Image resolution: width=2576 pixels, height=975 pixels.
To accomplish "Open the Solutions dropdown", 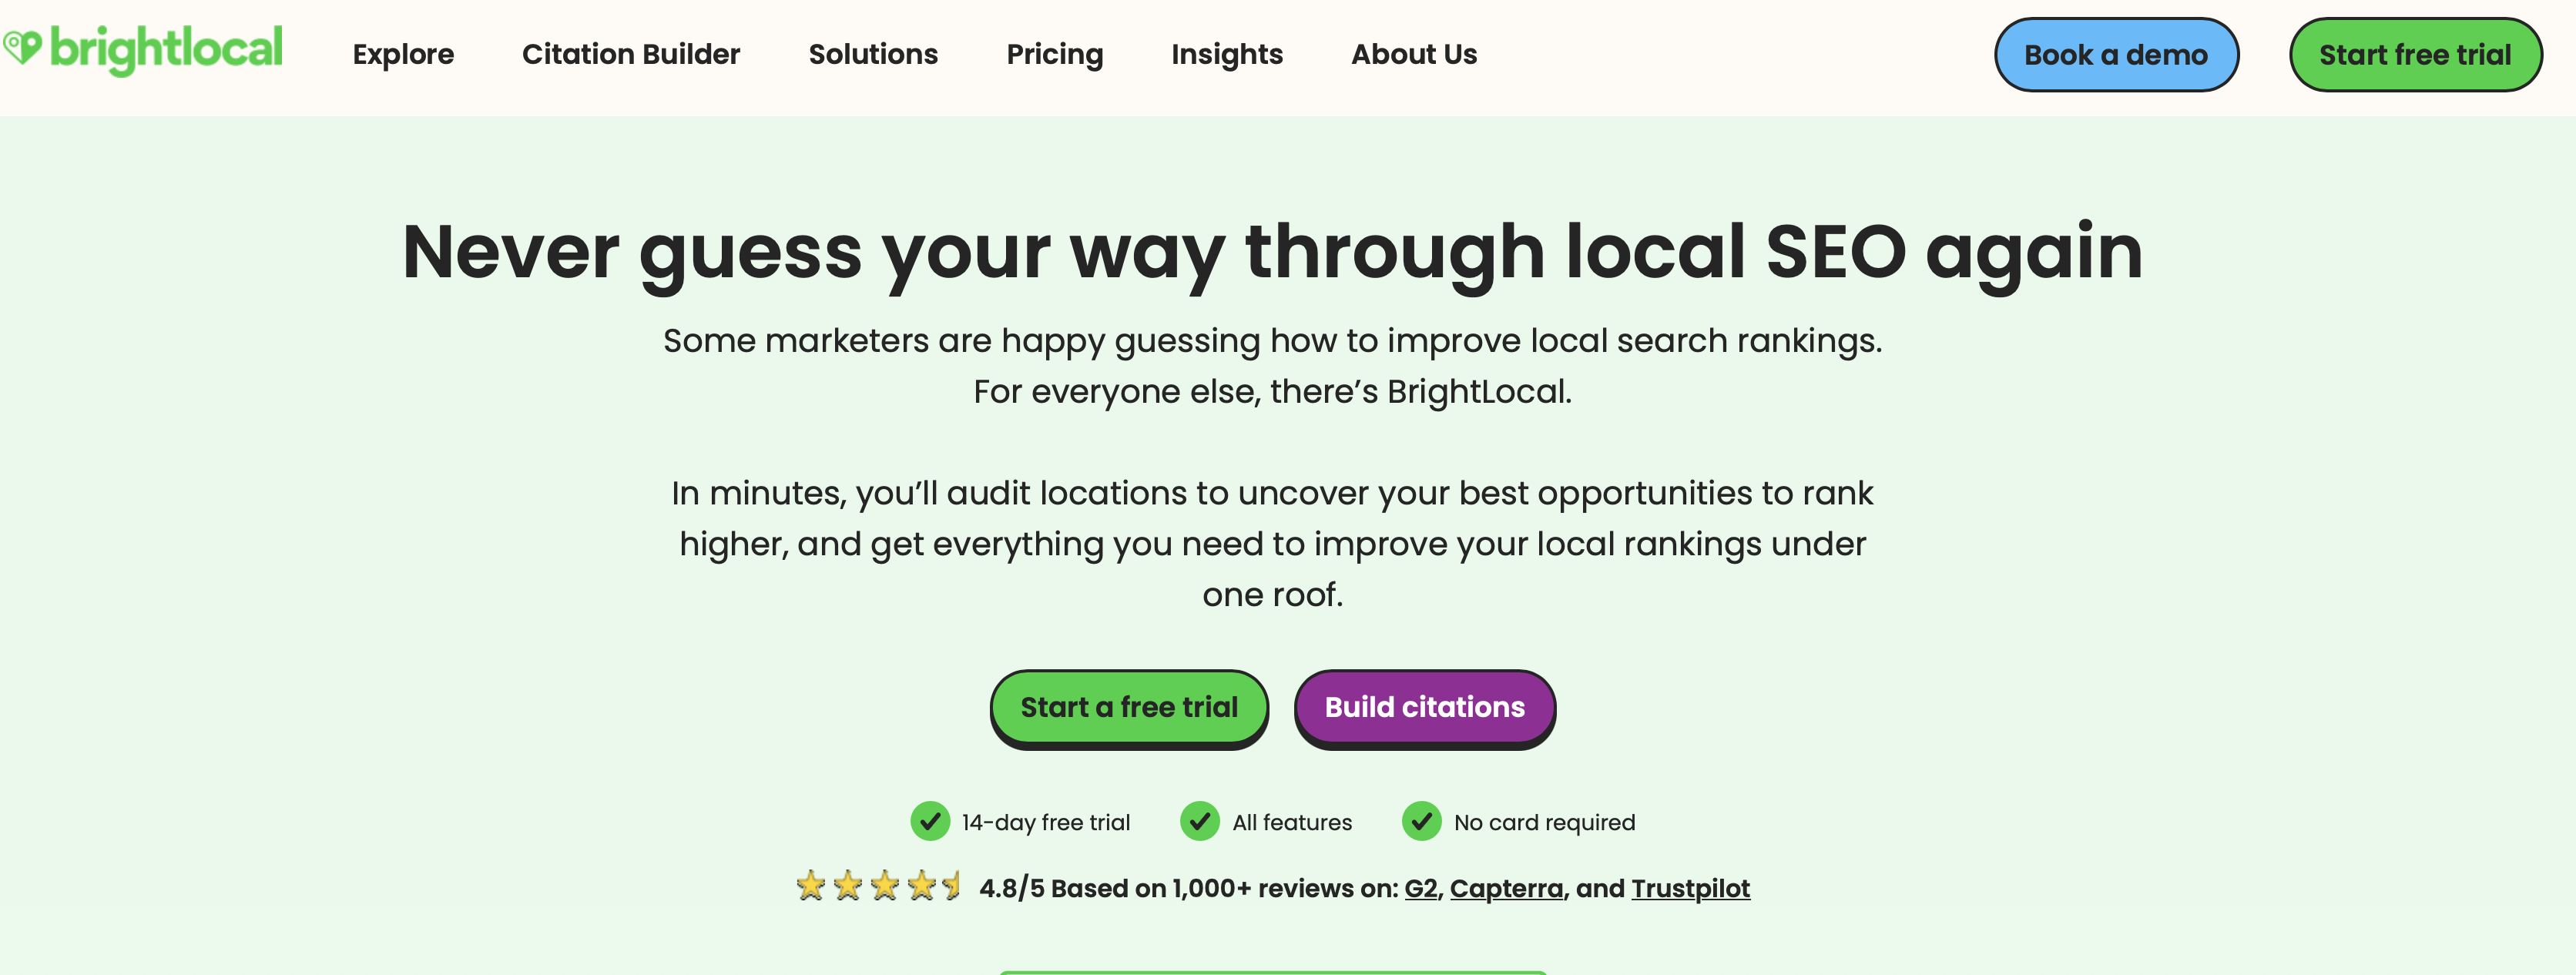I will click(x=872, y=55).
